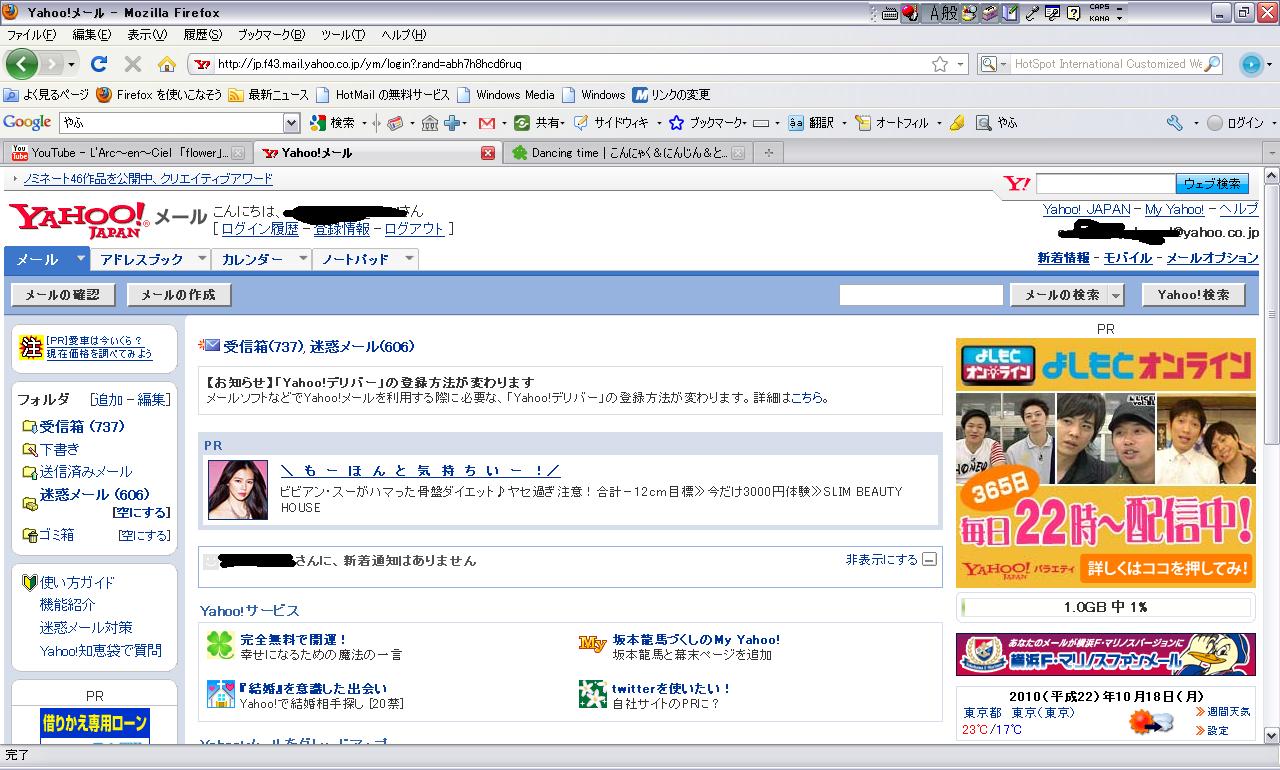Bookmark this page with the star icon
Image resolution: width=1280 pixels, height=770 pixels.
940,64
